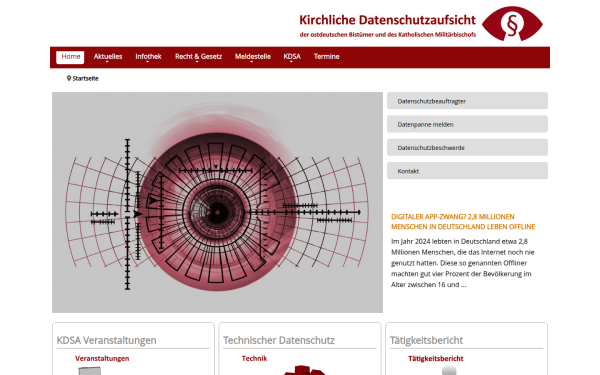Open the red Tätigkeitsbericht link
Viewport: 600px width, 375px height.
pyautogui.click(x=435, y=359)
